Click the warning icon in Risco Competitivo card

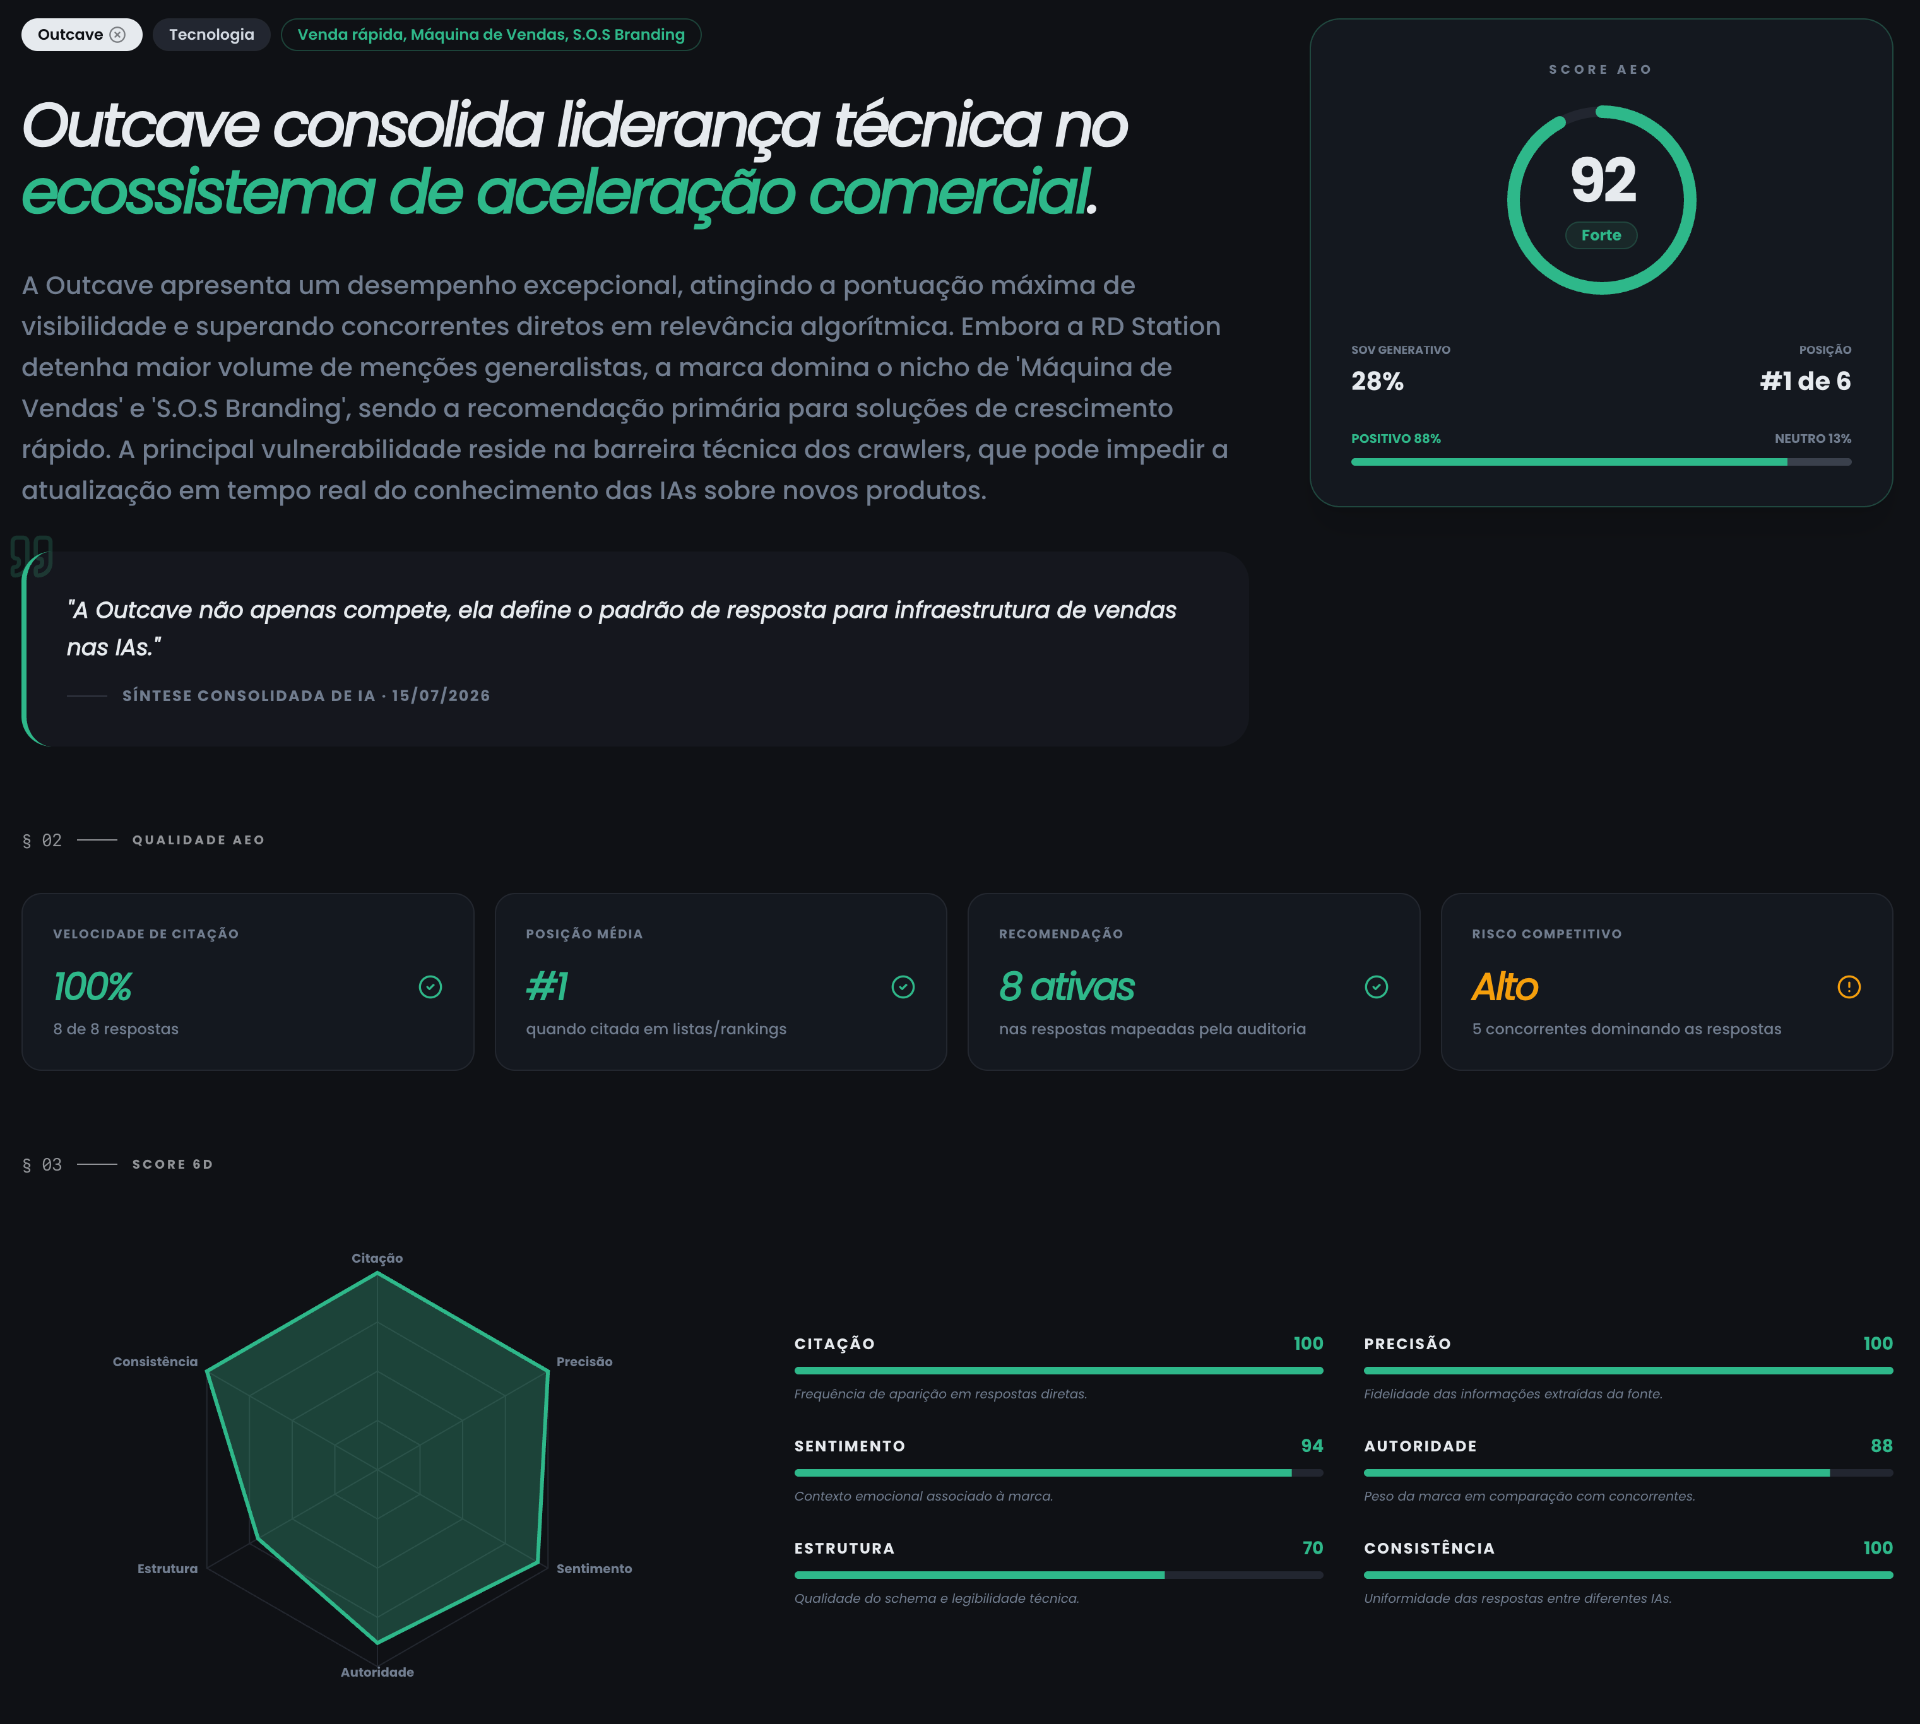point(1849,987)
